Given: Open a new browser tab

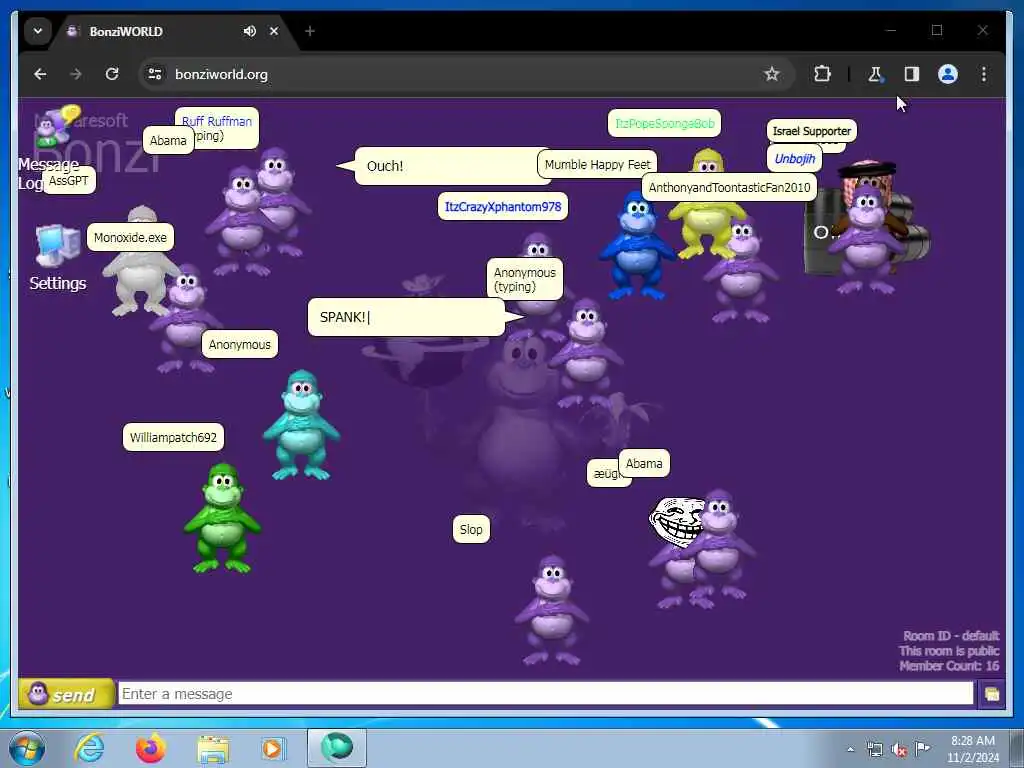Looking at the screenshot, I should click(x=310, y=31).
